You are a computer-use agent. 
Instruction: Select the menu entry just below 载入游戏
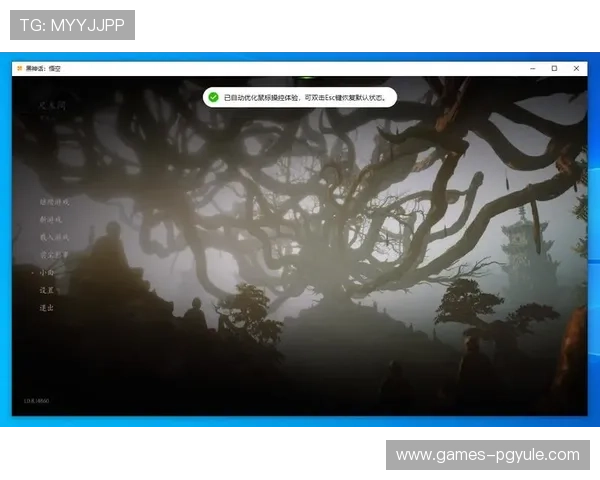click(54, 254)
